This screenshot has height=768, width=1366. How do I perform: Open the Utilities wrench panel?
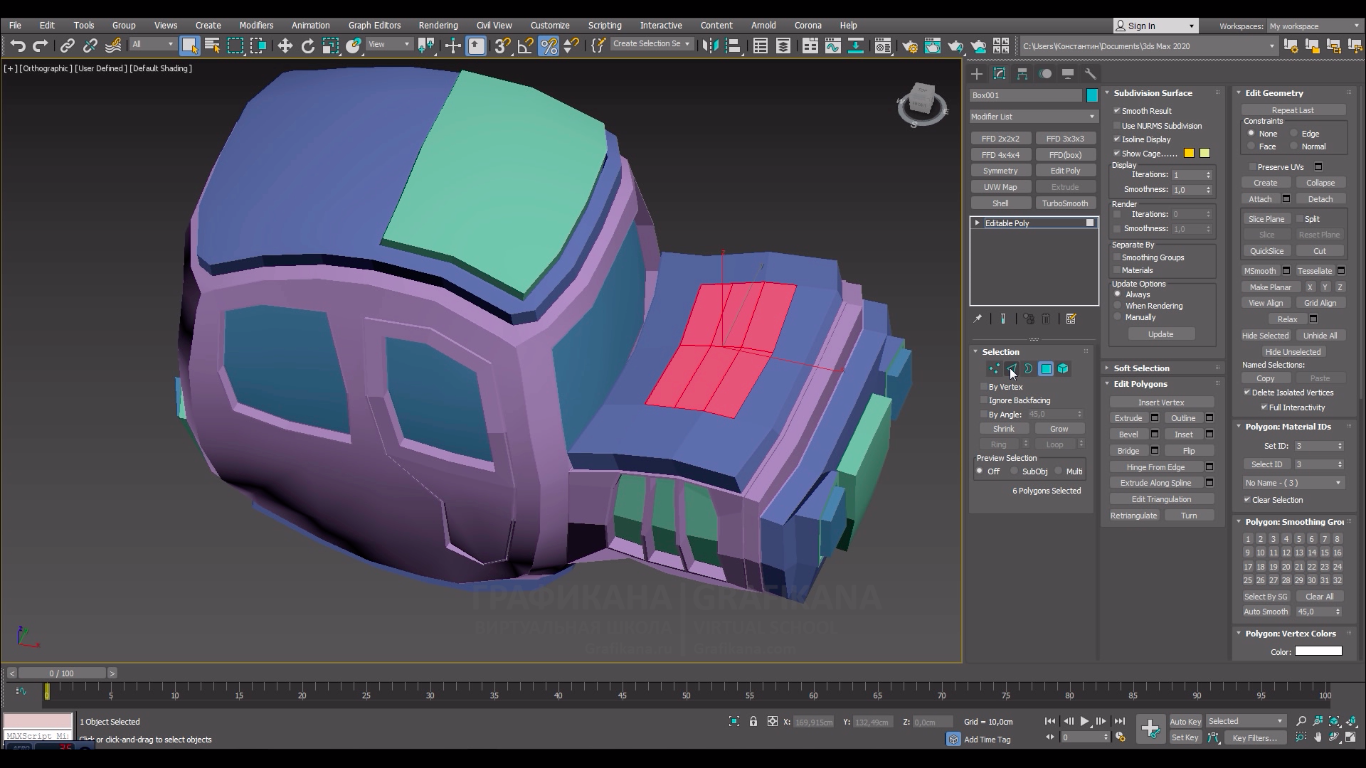tap(1091, 74)
